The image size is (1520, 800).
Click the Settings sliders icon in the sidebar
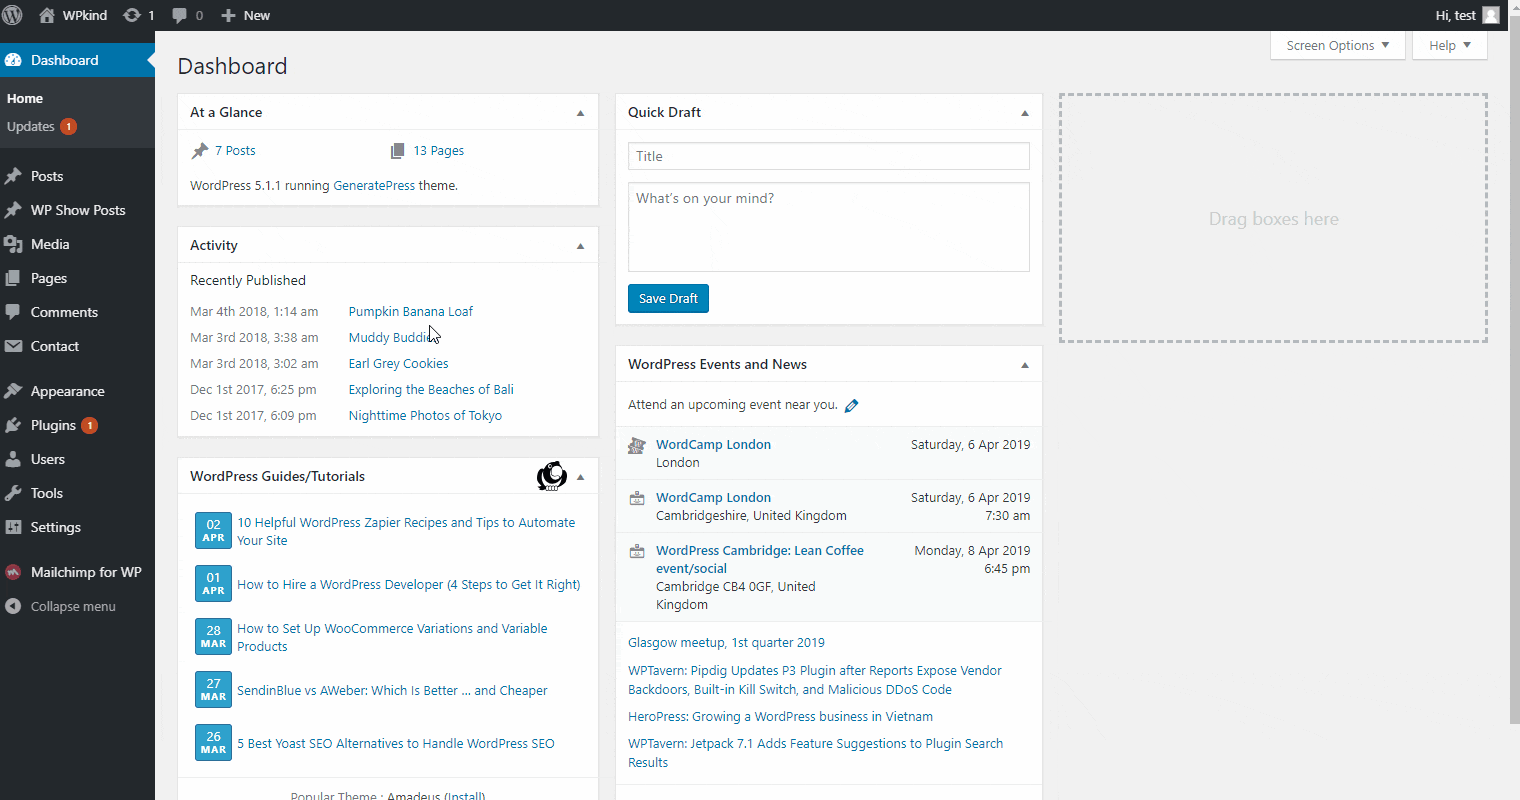(13, 527)
